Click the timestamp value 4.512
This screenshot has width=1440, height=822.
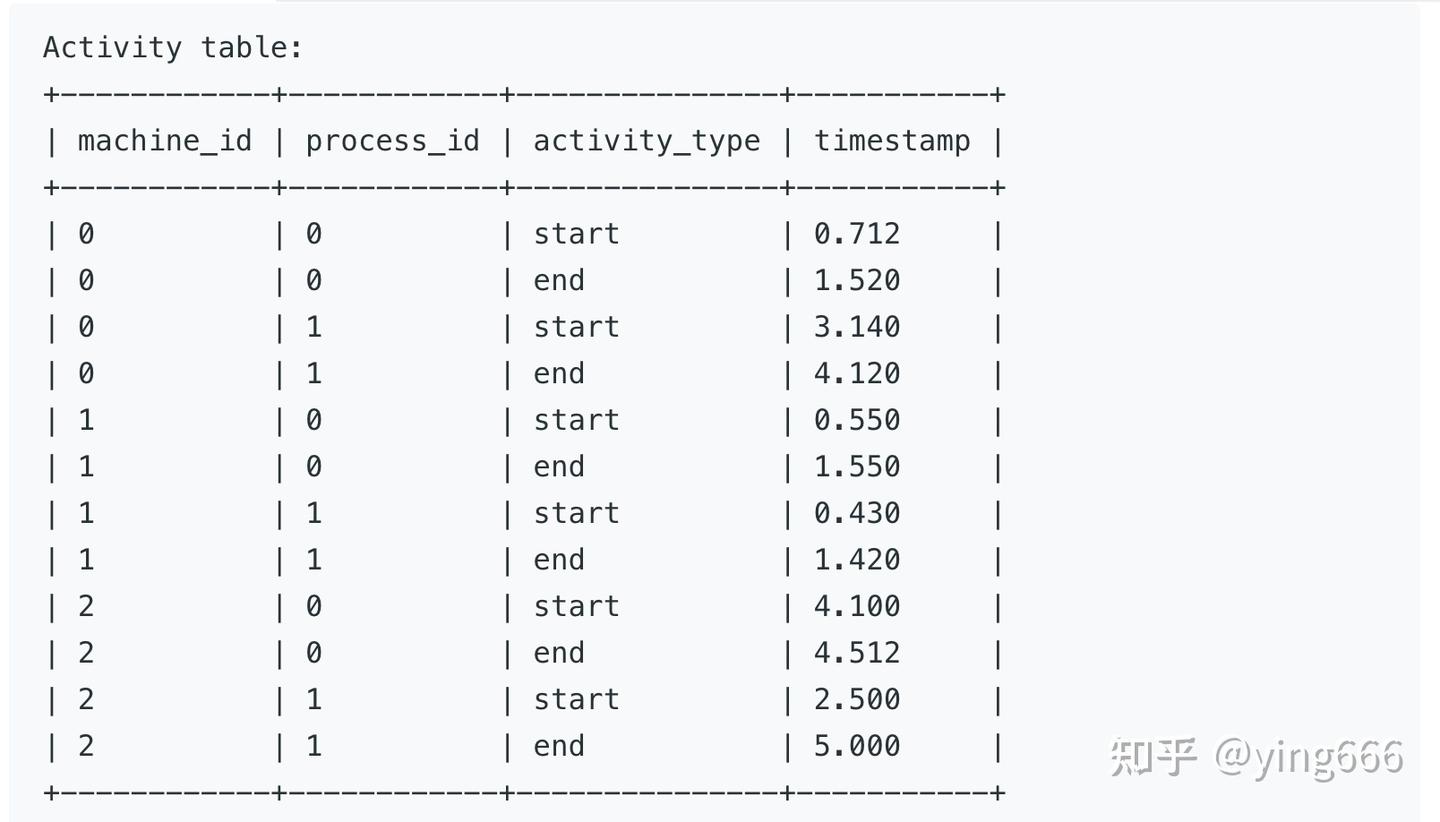pyautogui.click(x=857, y=652)
